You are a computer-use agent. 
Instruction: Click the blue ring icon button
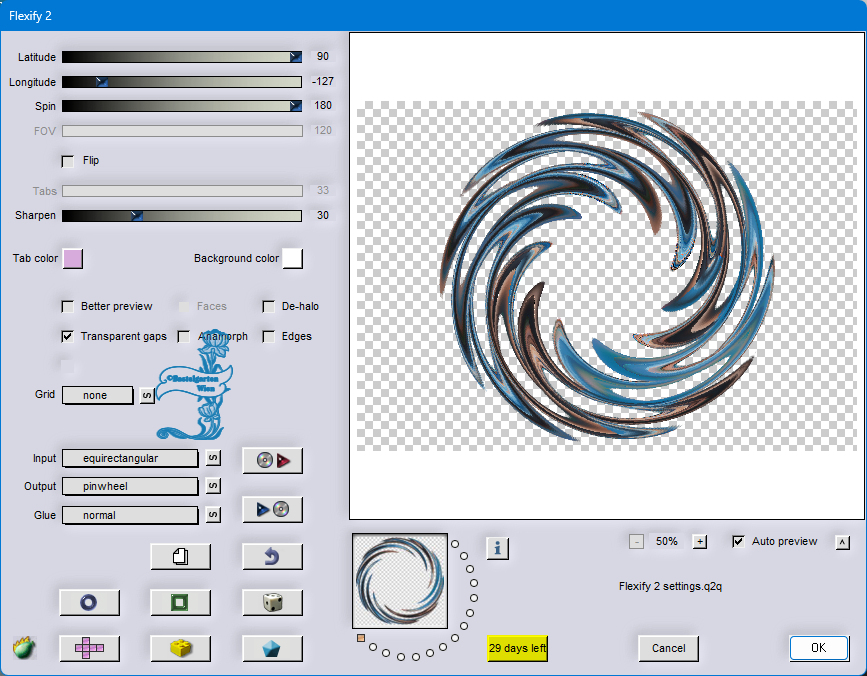[x=89, y=602]
